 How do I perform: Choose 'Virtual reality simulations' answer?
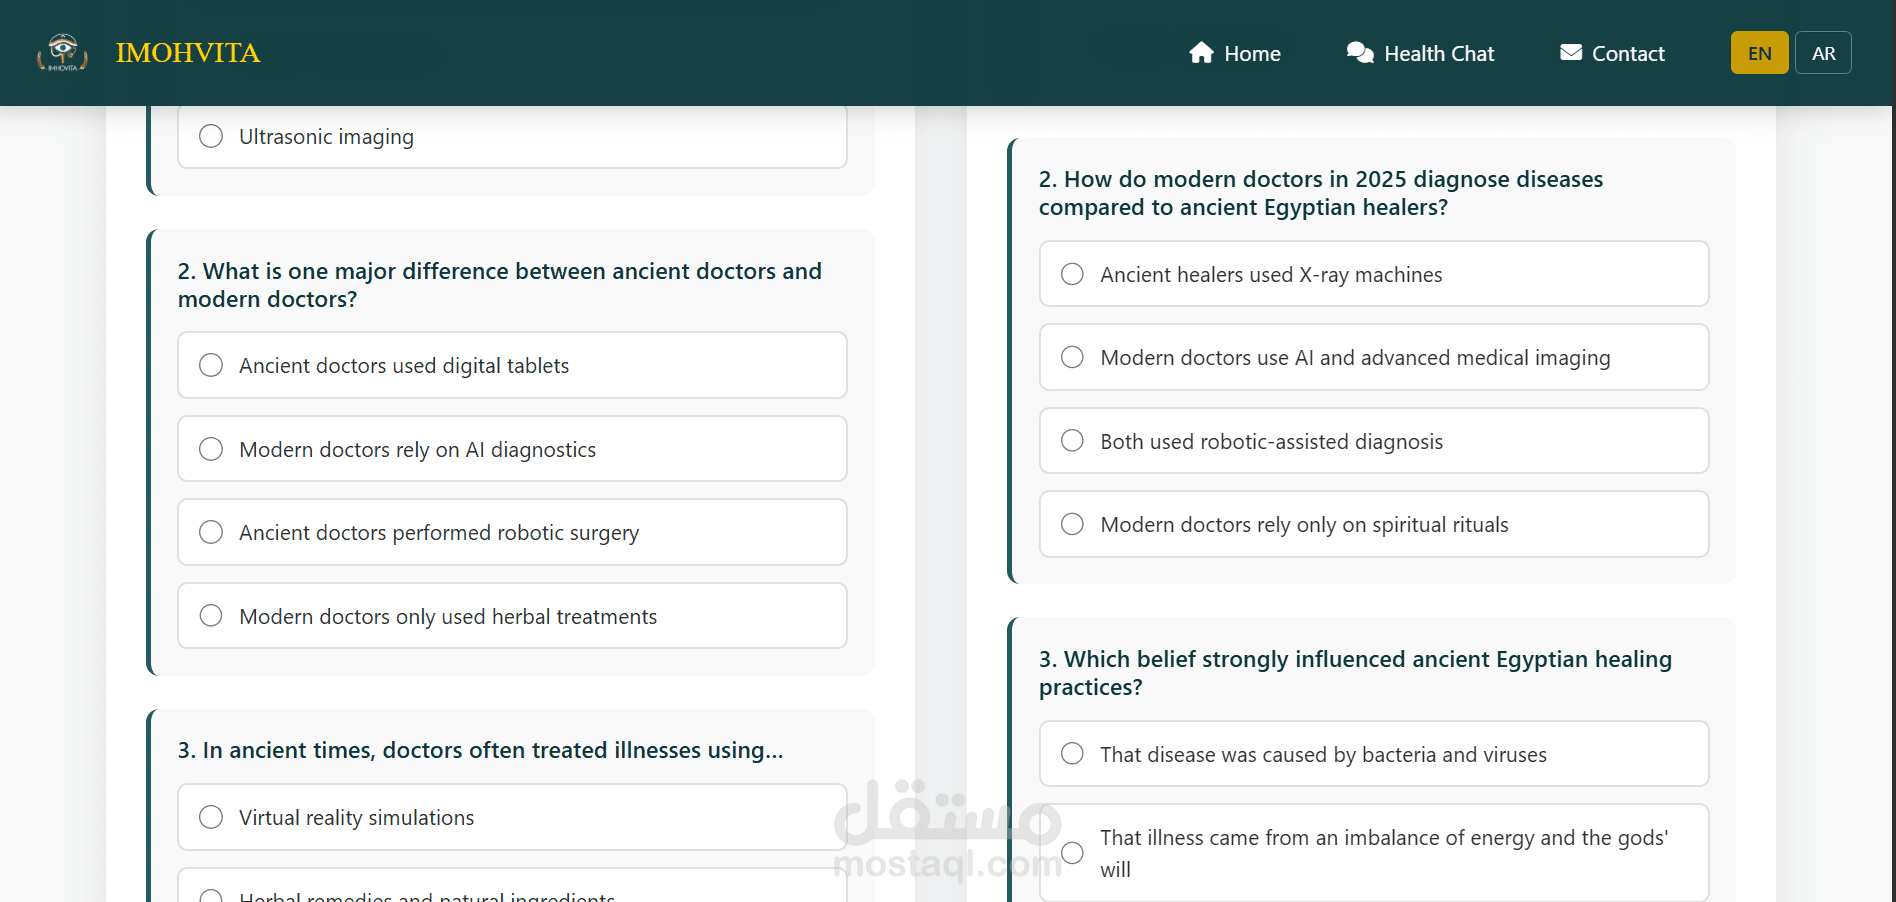click(211, 818)
